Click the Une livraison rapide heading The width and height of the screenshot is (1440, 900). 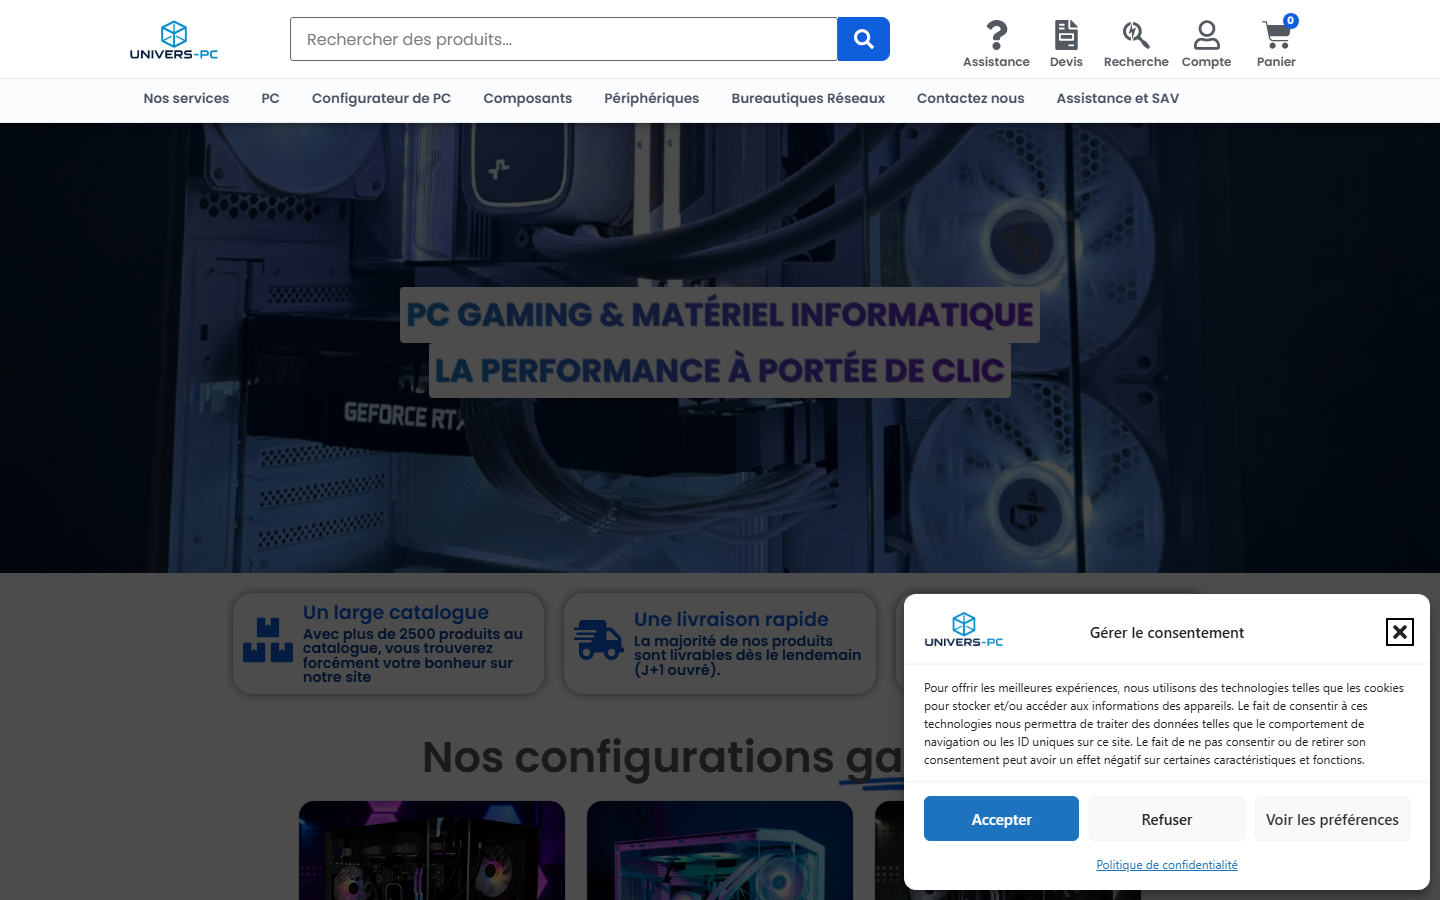click(731, 619)
